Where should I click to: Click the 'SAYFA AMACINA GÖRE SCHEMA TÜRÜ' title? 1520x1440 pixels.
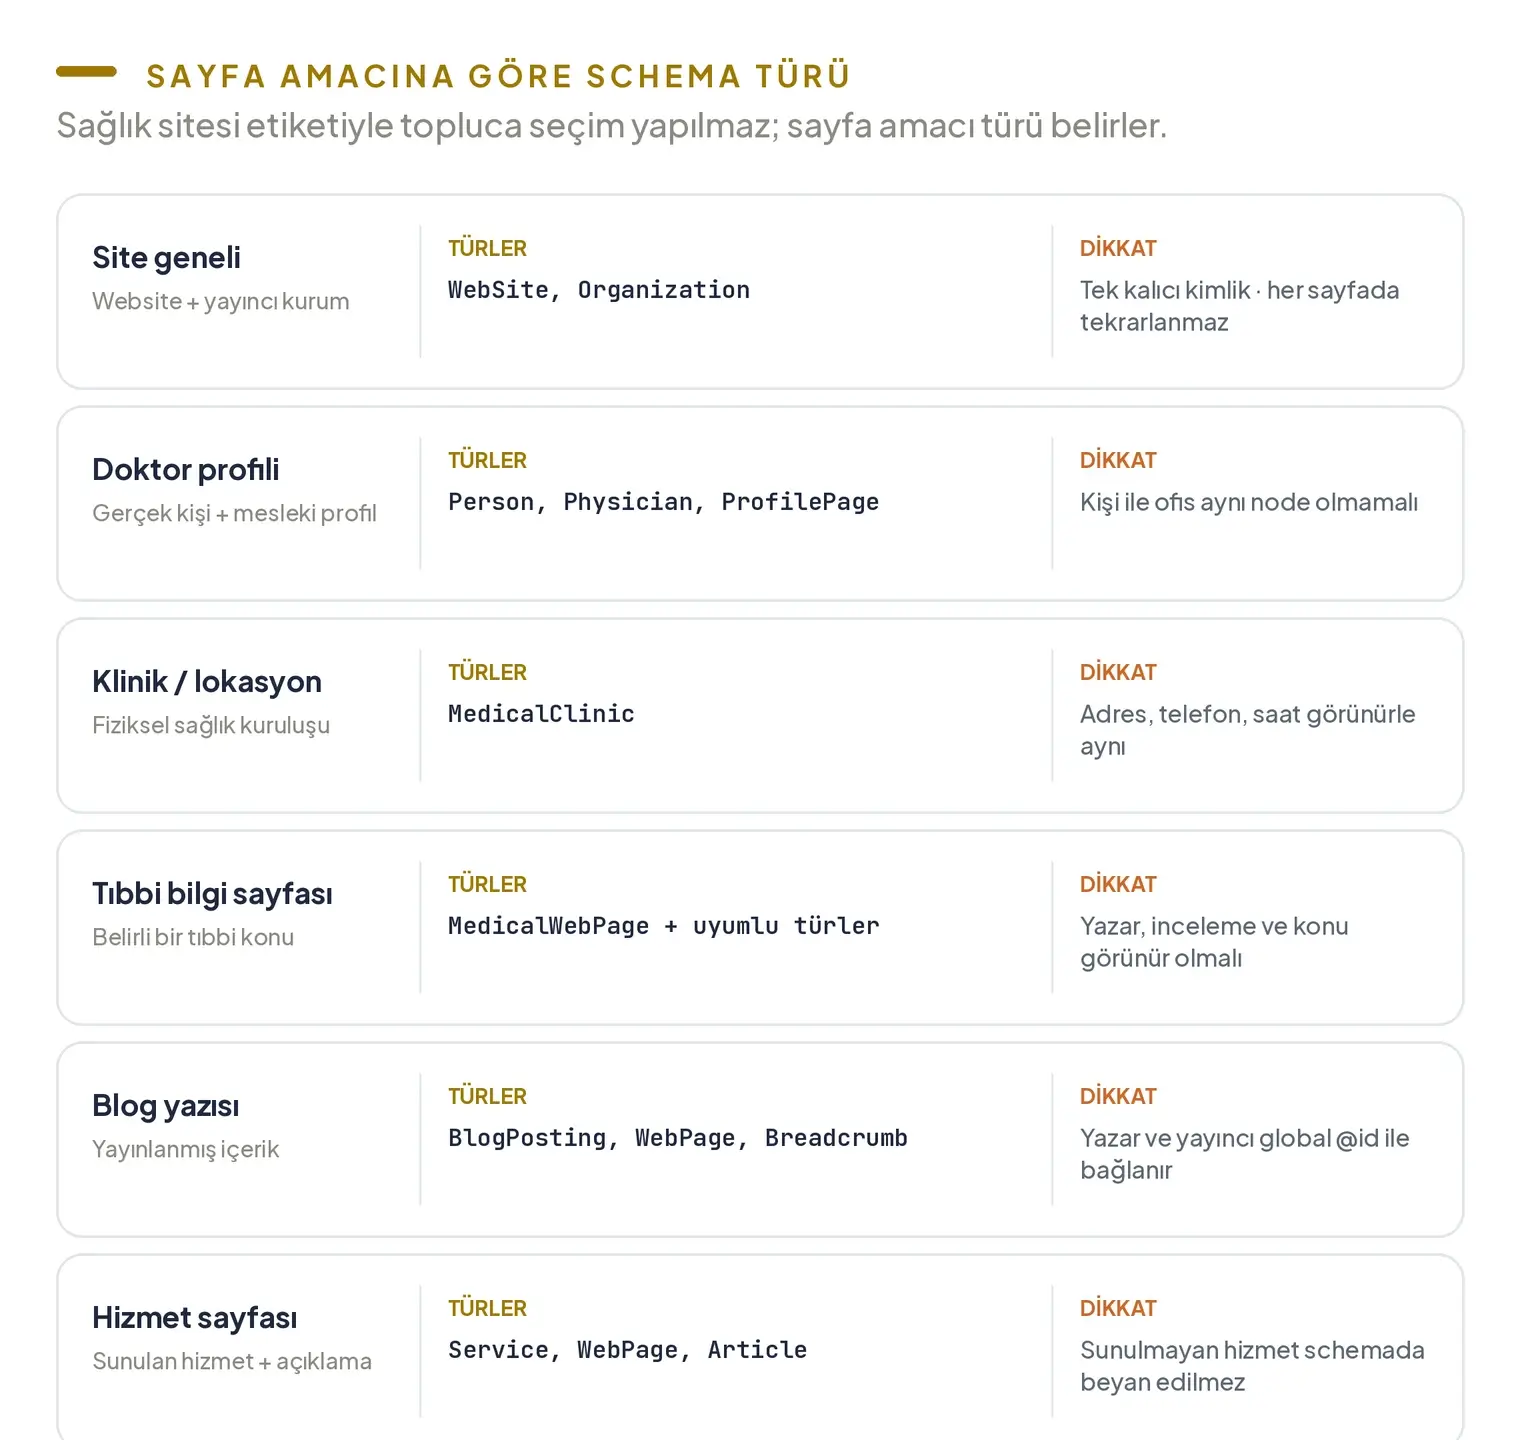point(498,76)
